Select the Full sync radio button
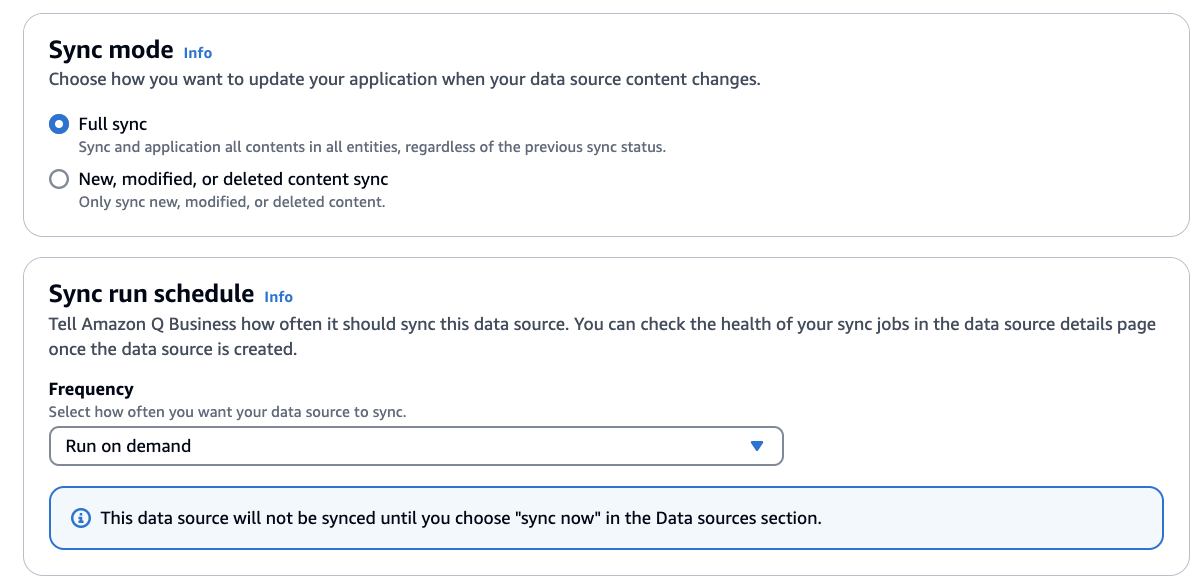The image size is (1199, 586). coord(59,125)
